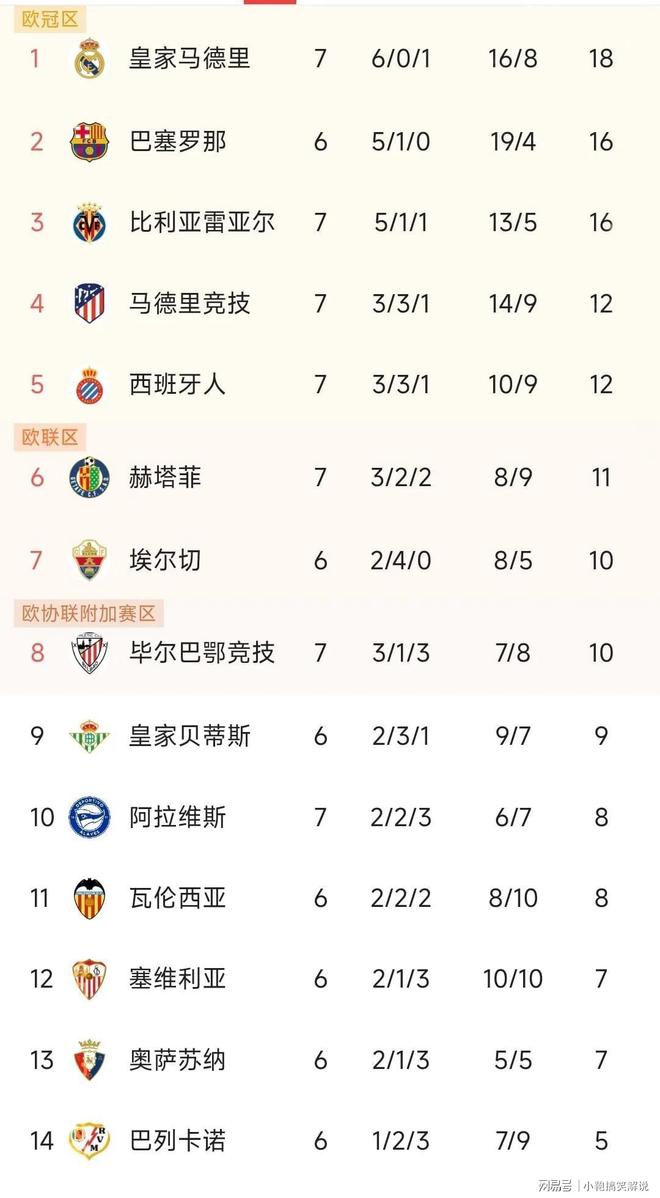
Task: Open the Valencia bat crest
Action: (x=89, y=899)
